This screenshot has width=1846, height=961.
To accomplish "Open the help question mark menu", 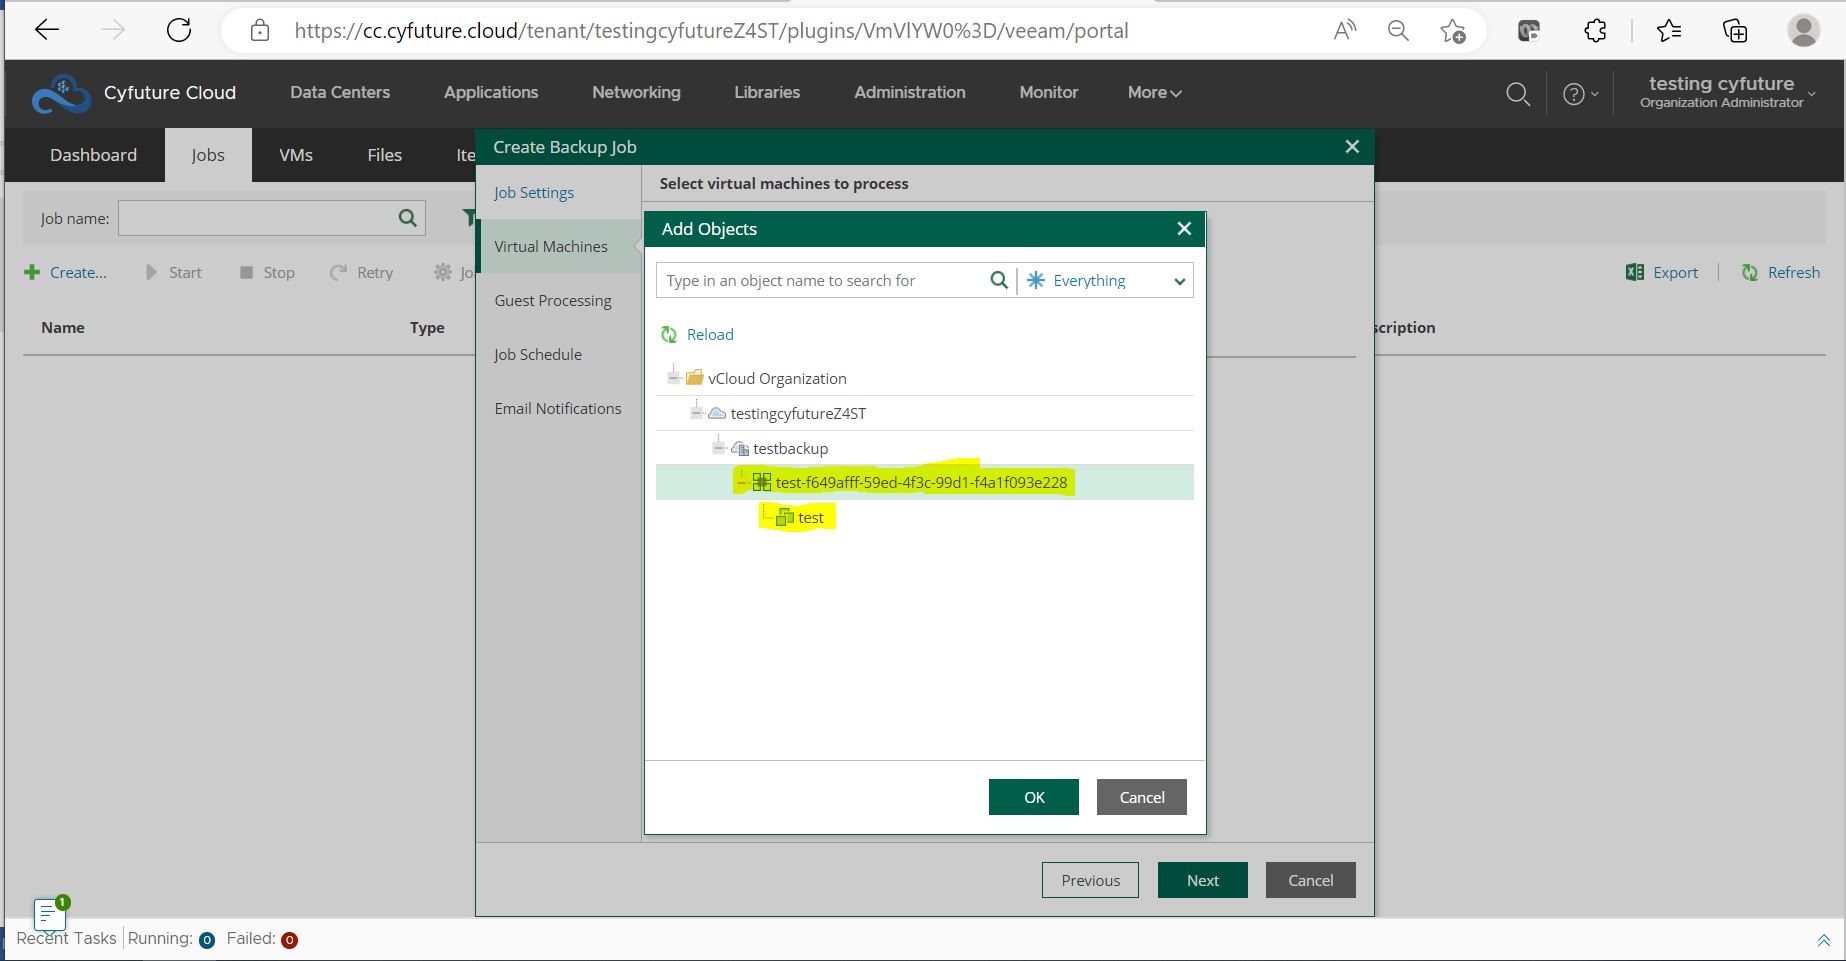I will coord(1580,94).
